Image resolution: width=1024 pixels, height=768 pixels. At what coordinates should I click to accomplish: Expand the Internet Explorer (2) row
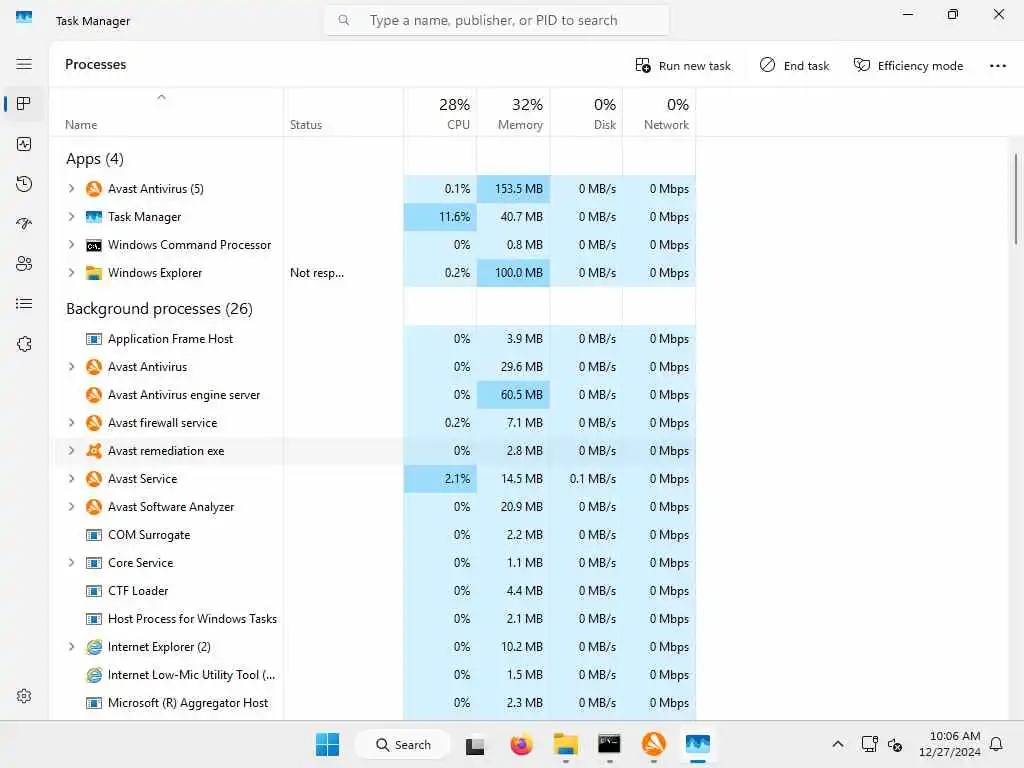coord(71,647)
